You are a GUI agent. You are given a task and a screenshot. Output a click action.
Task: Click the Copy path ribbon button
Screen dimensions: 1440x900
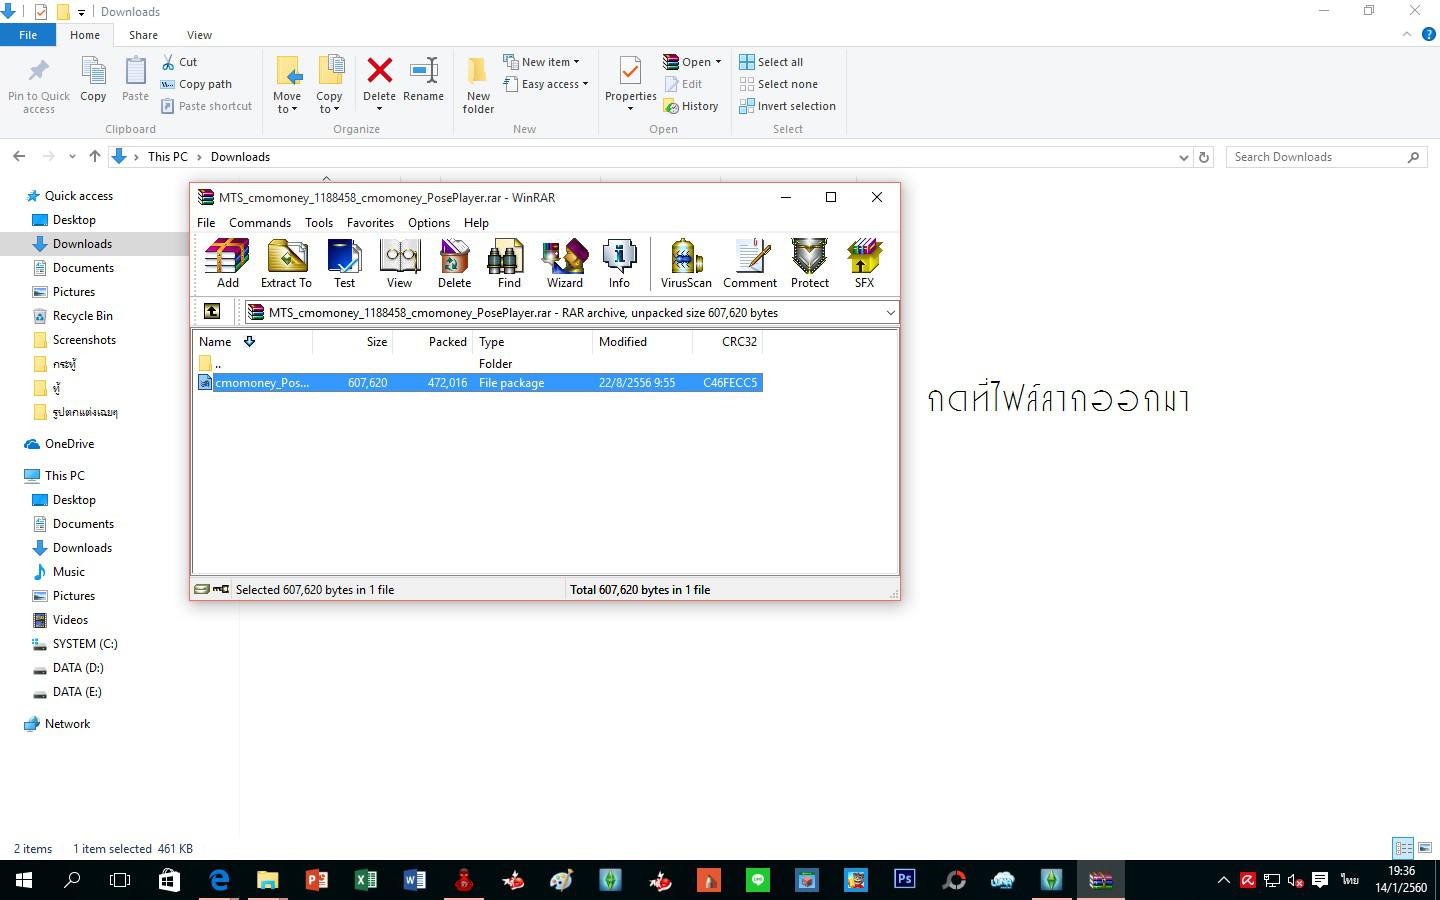point(196,84)
